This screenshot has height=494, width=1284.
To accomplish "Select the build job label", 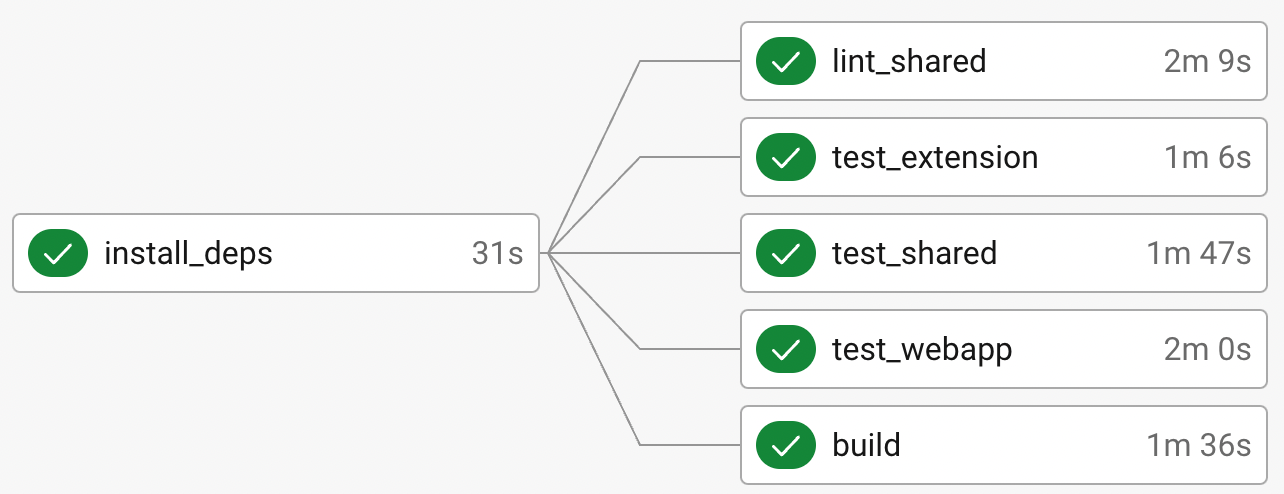I will click(866, 445).
